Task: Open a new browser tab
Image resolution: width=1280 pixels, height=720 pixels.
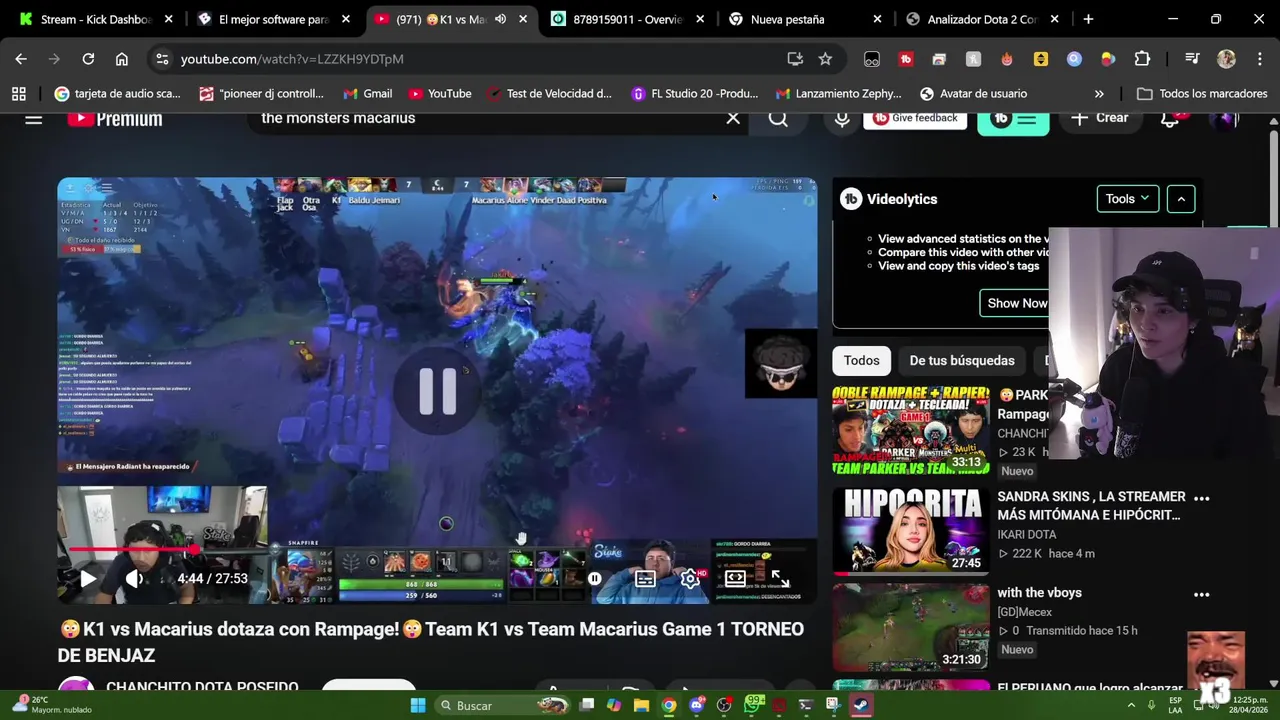Action: point(1088,19)
